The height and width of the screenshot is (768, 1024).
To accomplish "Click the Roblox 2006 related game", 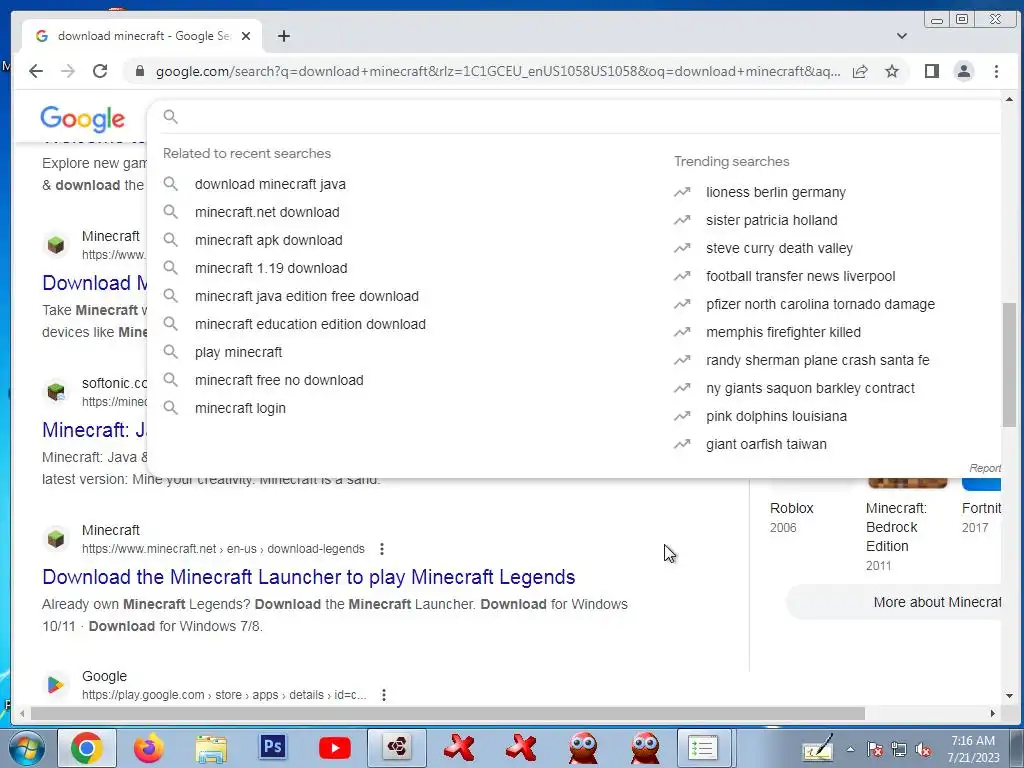I will click(x=792, y=517).
